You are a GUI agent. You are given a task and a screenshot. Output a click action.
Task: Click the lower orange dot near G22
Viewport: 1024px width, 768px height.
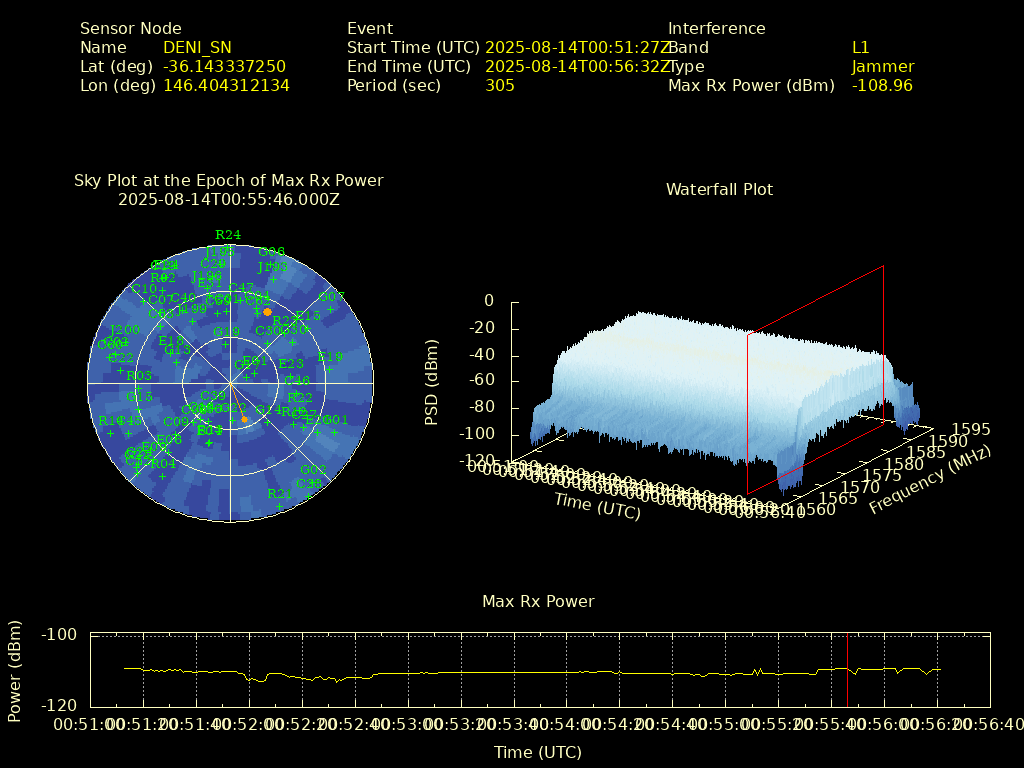pyautogui.click(x=244, y=419)
